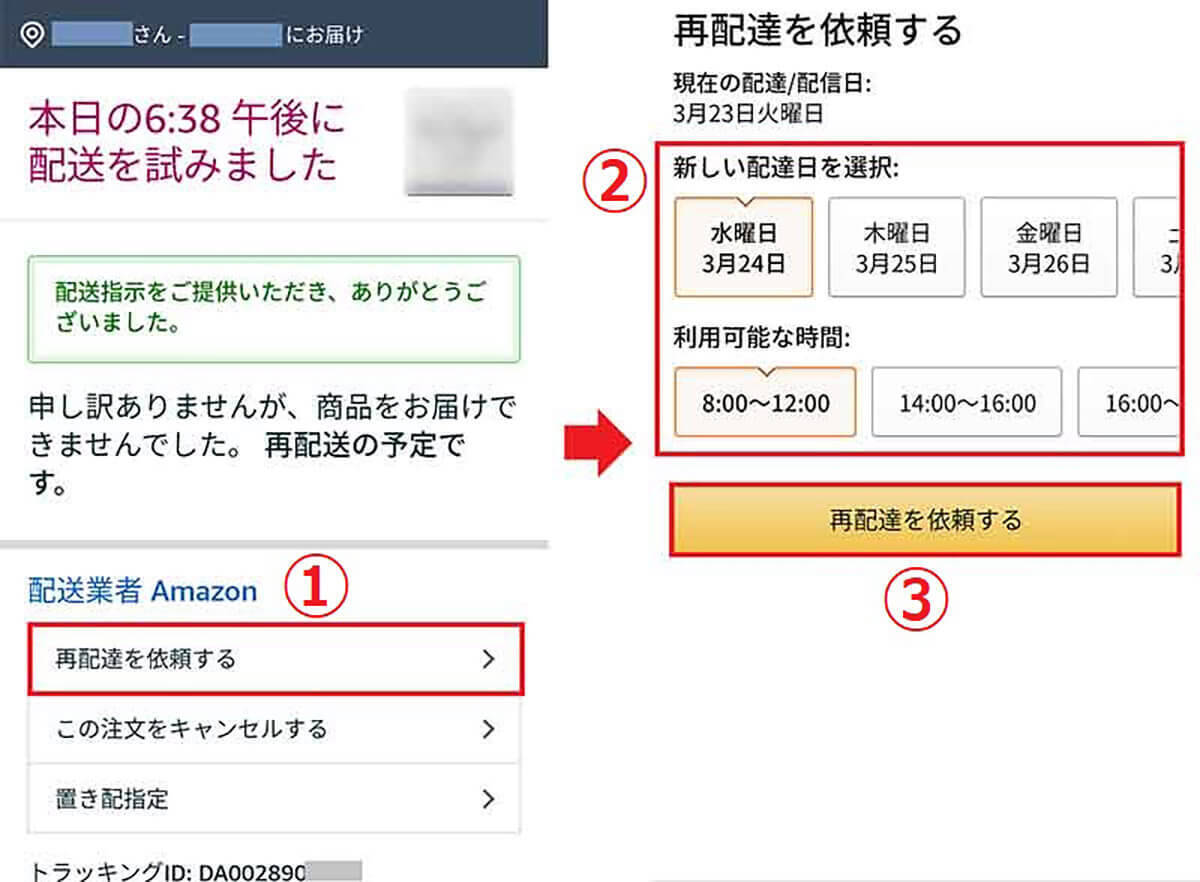The image size is (1200, 882).
Task: Click chevron arrow next to 置き配指定
Action: [x=488, y=799]
